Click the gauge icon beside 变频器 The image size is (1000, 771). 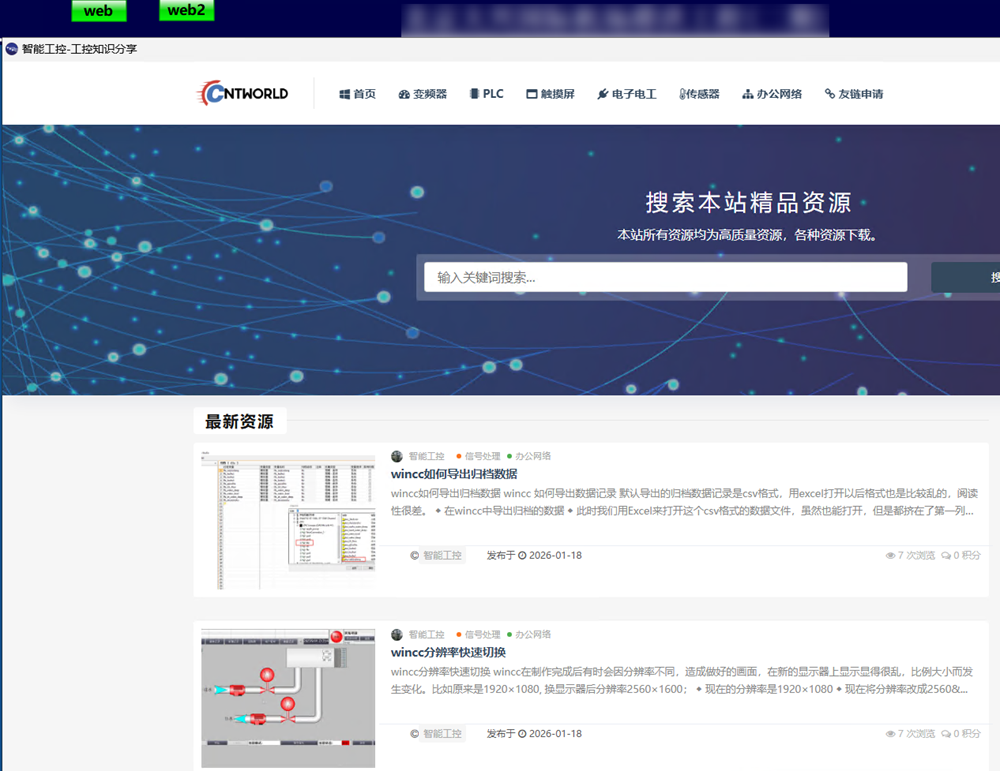click(404, 94)
